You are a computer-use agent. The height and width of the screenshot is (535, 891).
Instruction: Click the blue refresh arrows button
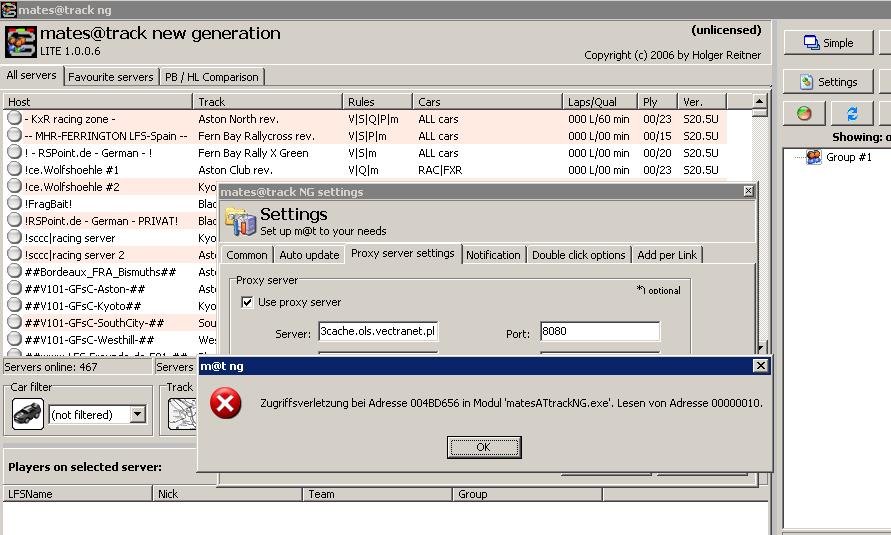pos(852,114)
